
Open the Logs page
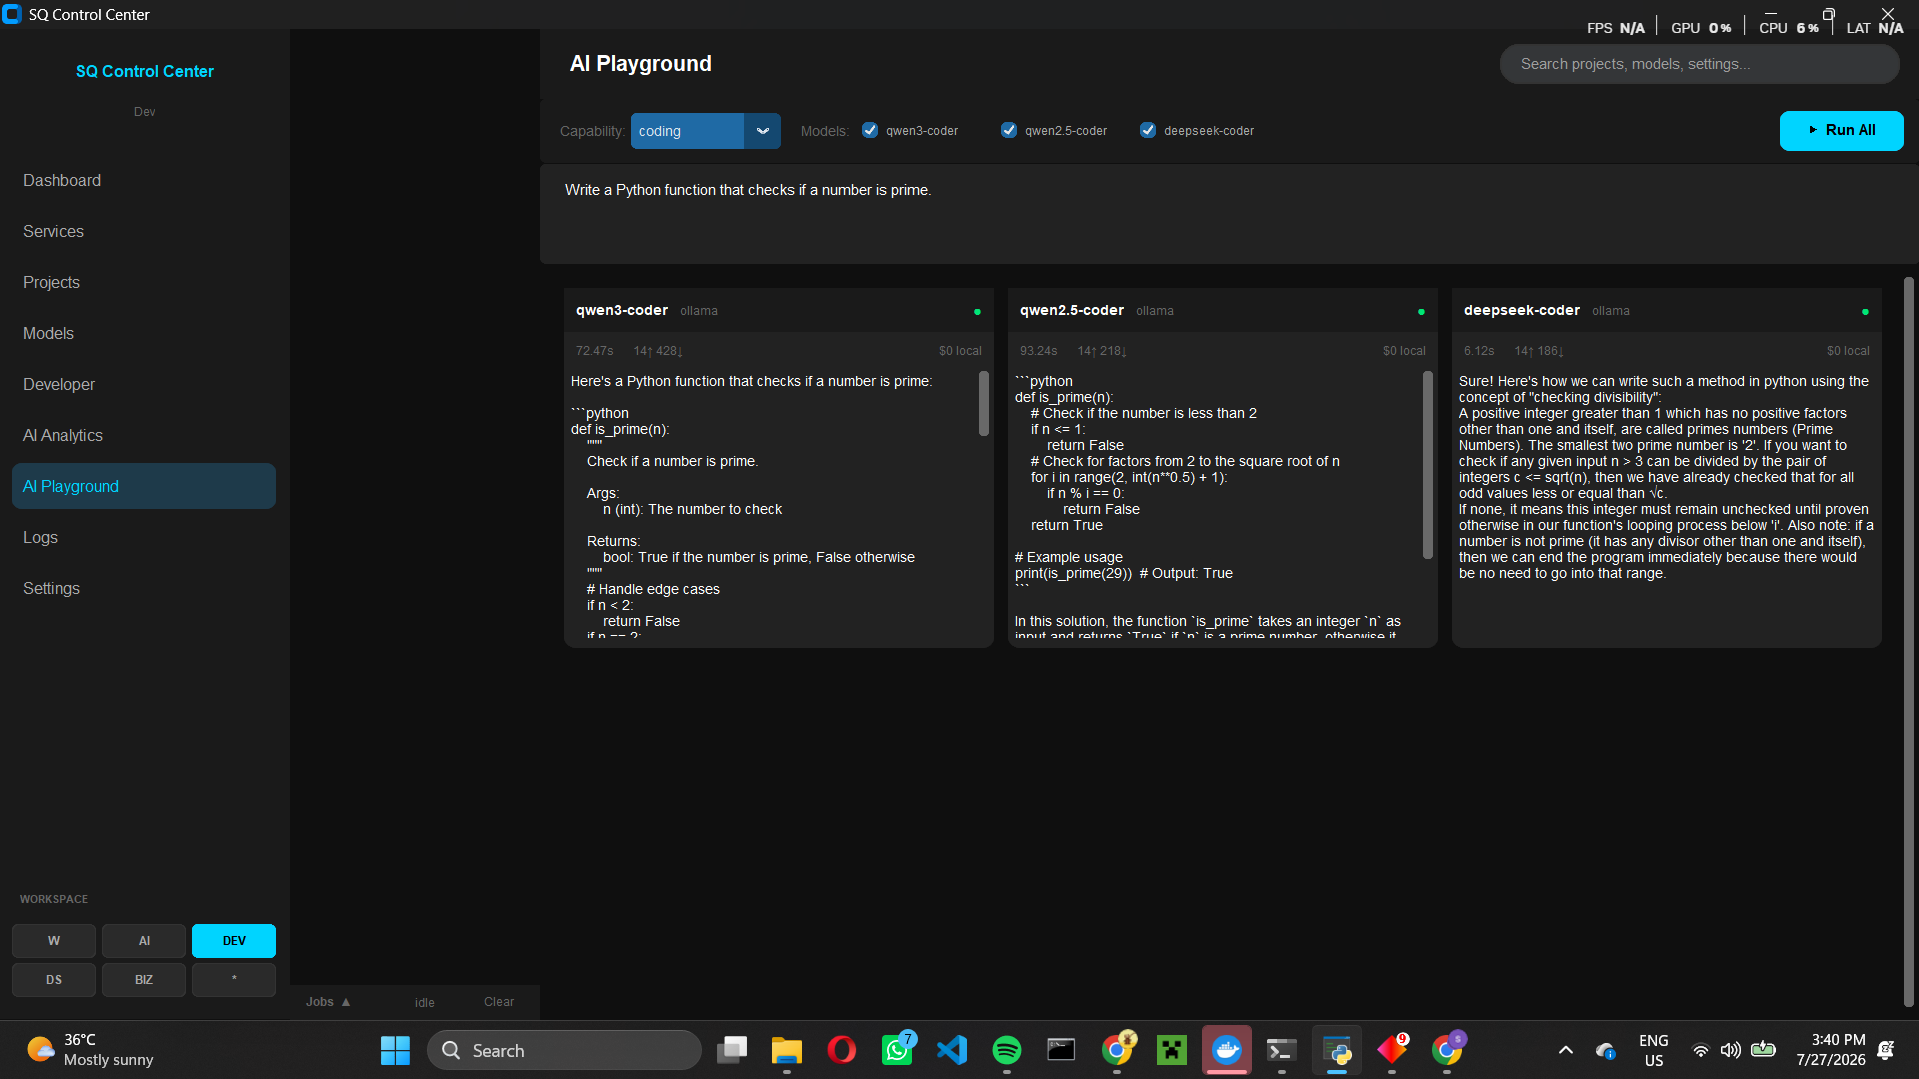pyautogui.click(x=144, y=537)
